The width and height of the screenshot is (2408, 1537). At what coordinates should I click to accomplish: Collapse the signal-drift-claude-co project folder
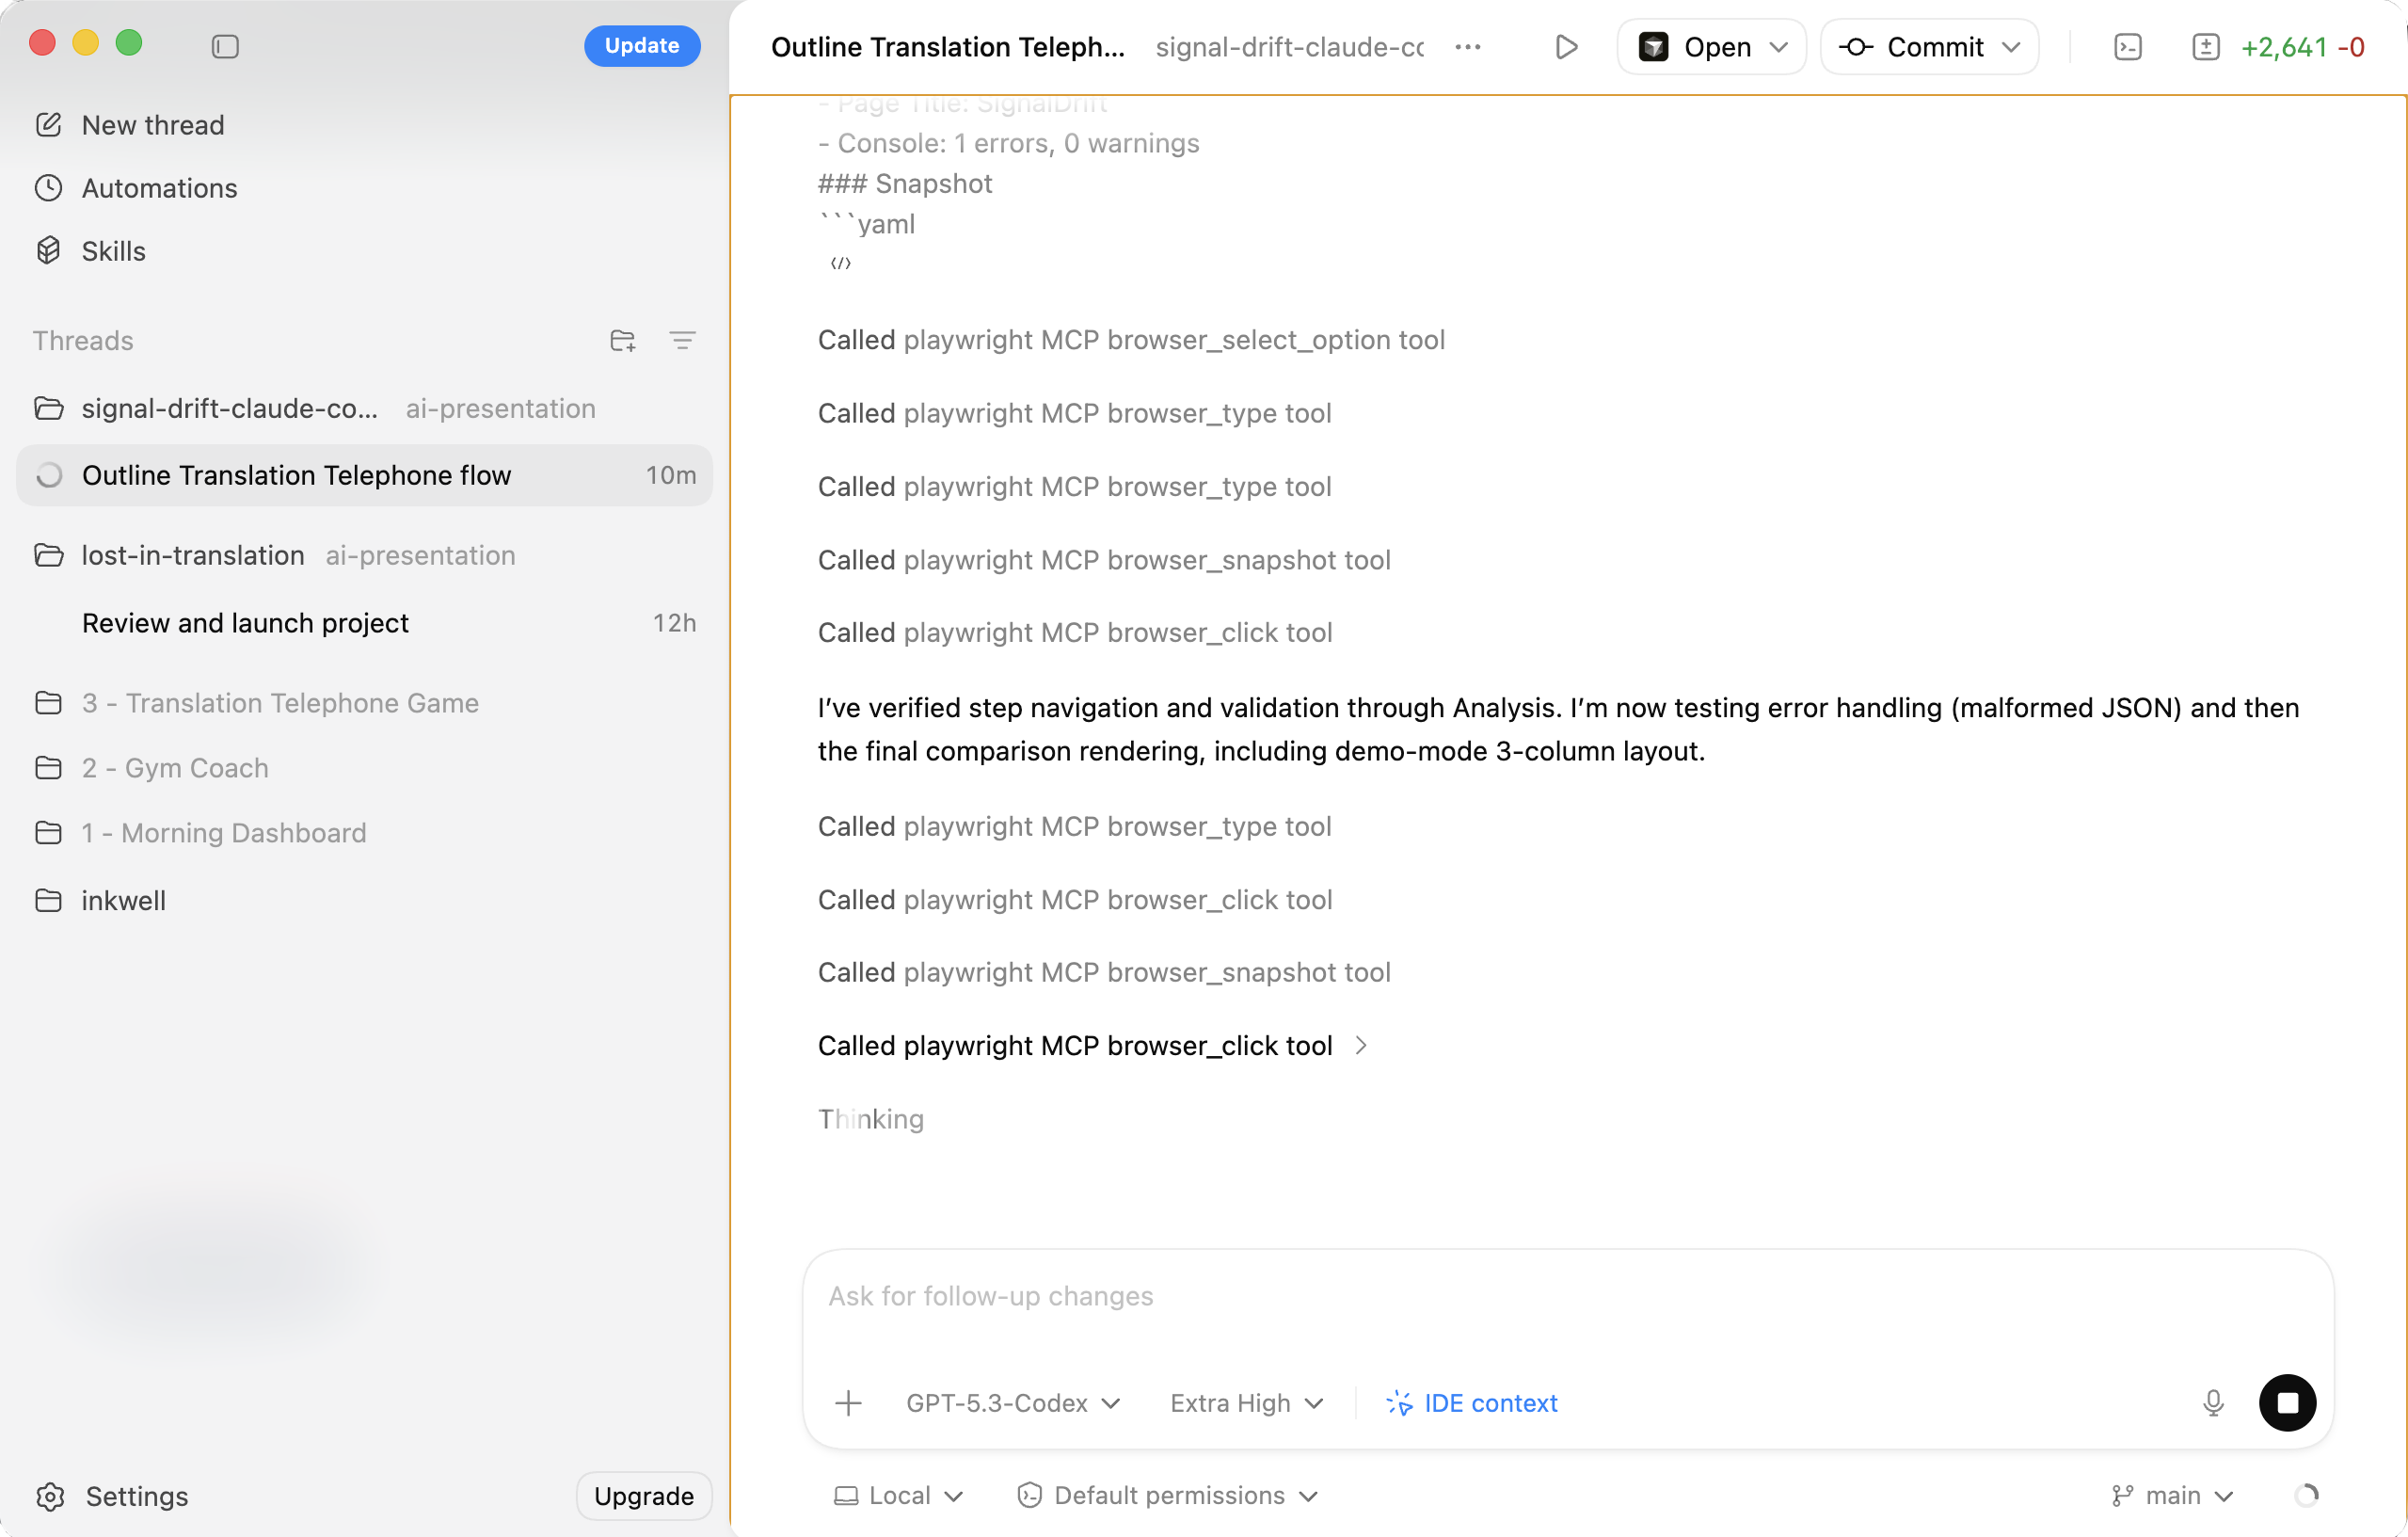(49, 409)
